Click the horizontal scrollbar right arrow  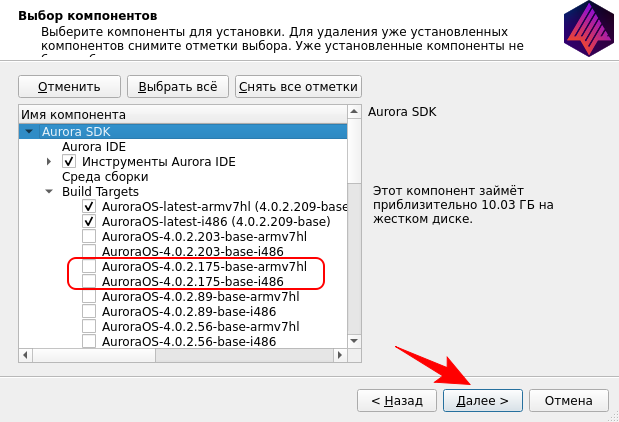(x=341, y=355)
